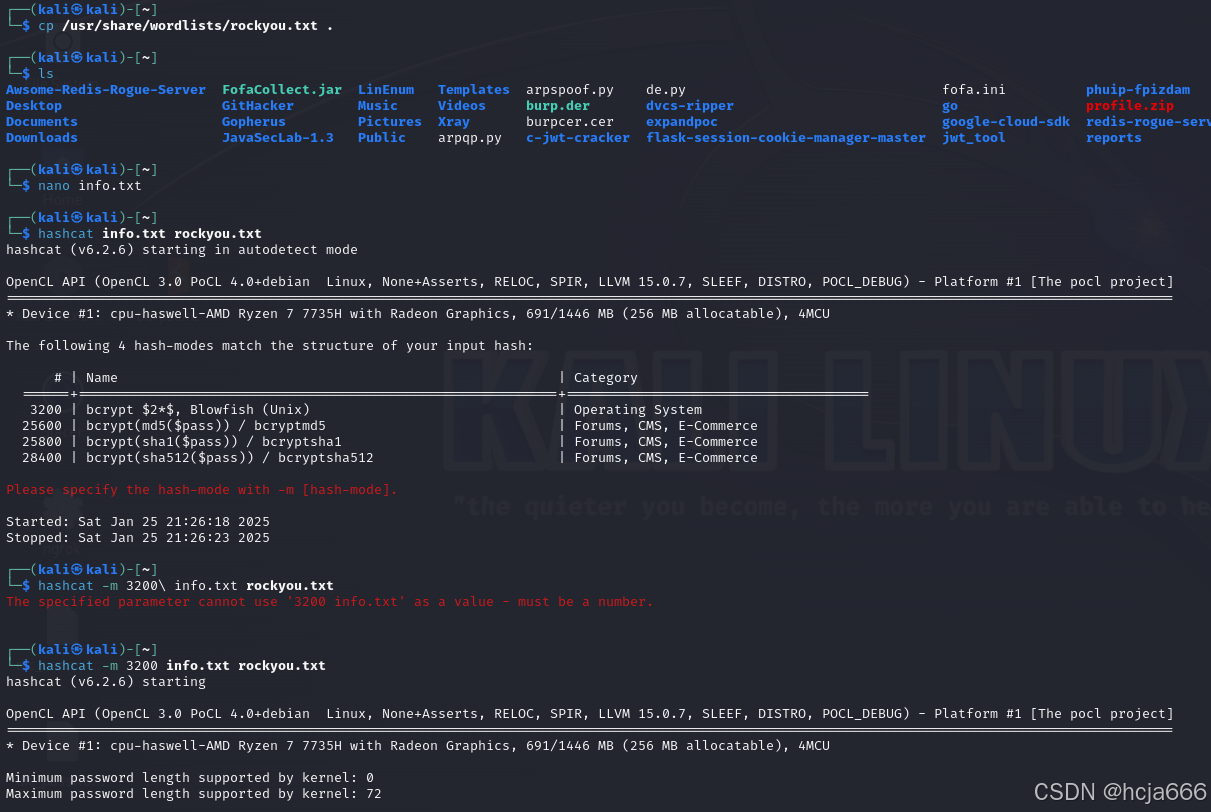Select the google-cloud-sdk directory name

[1006, 122]
